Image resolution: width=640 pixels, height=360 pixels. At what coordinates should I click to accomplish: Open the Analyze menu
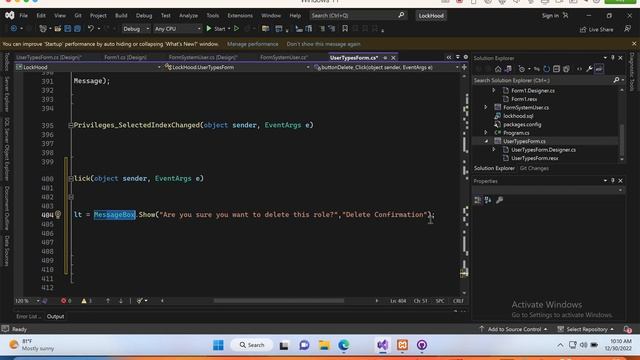click(x=188, y=16)
